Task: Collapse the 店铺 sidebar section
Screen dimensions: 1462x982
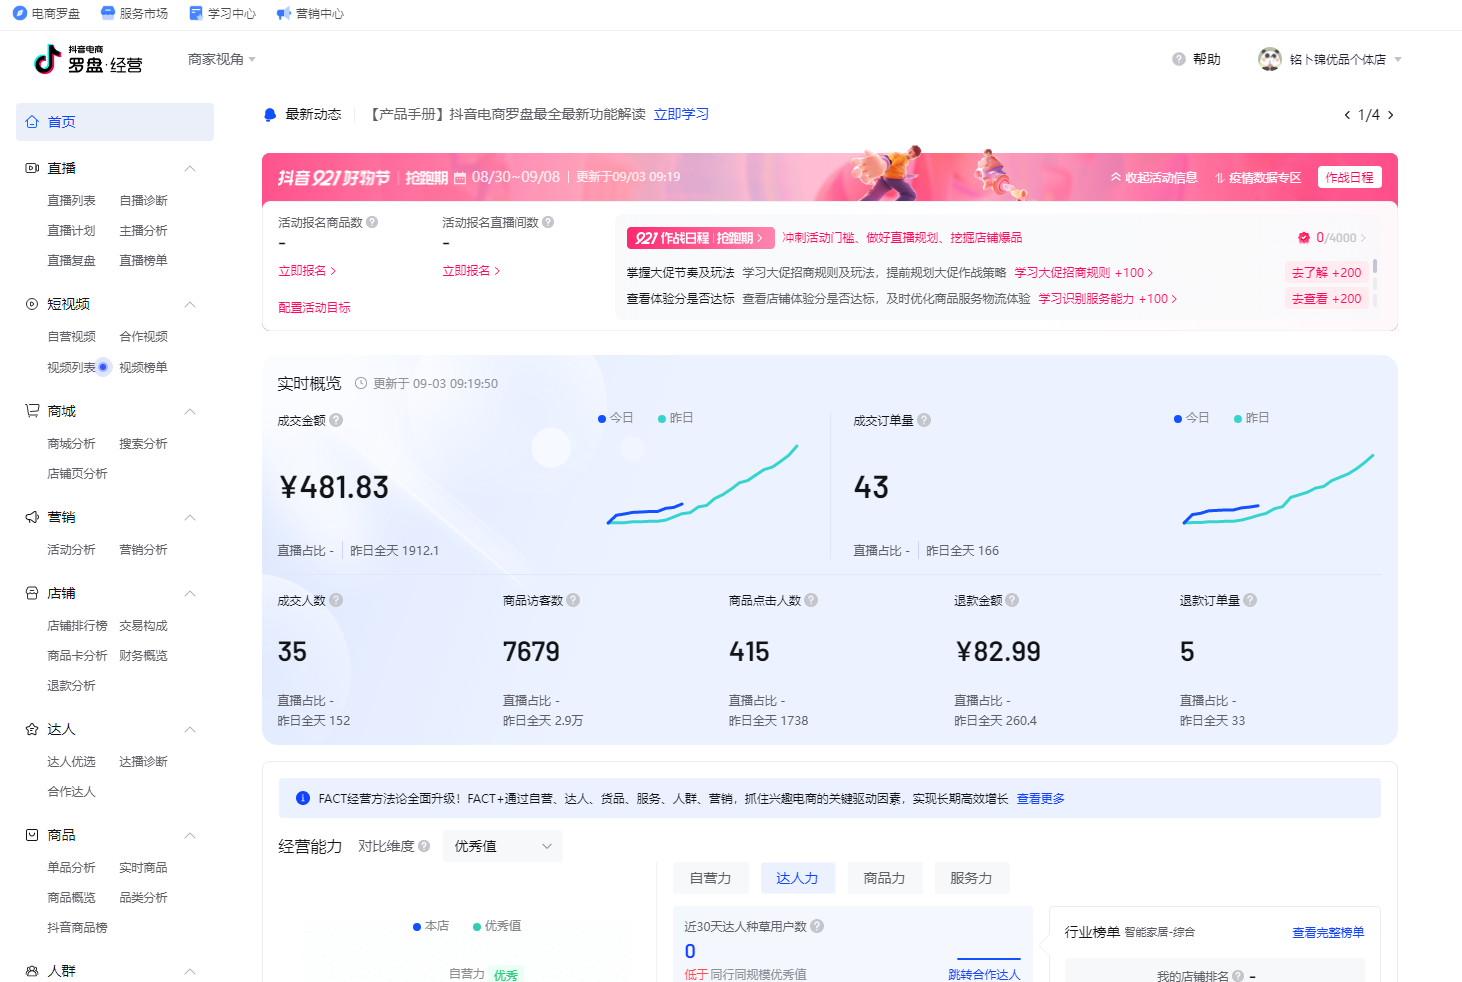Action: [x=190, y=593]
